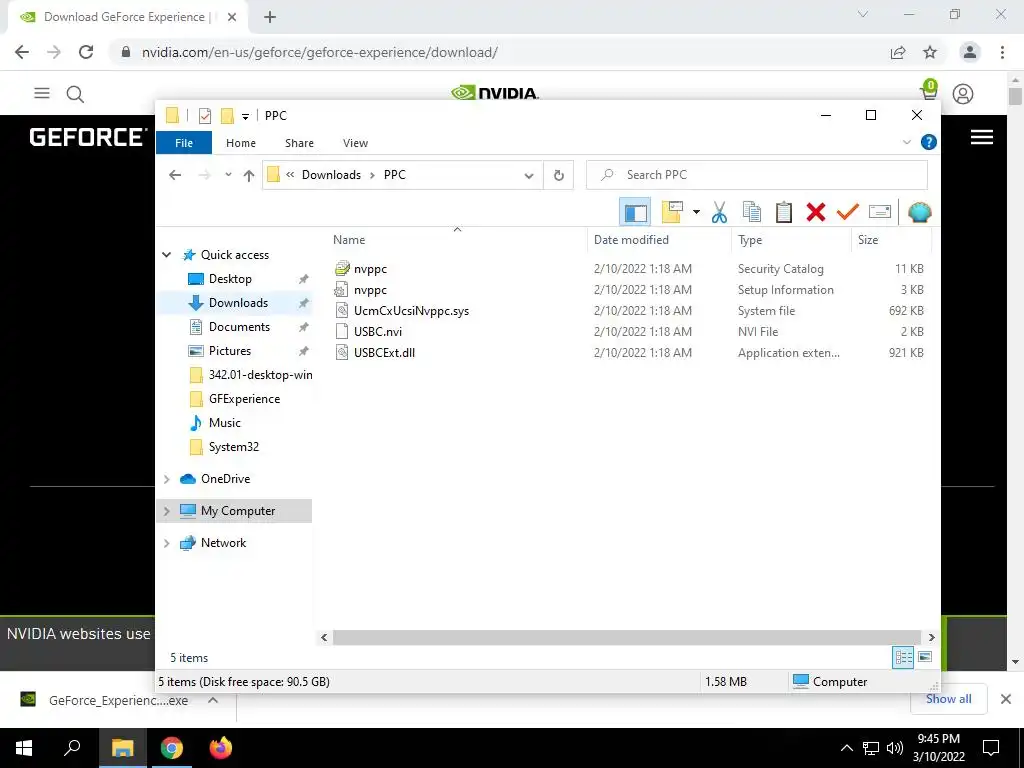This screenshot has width=1024, height=768.
Task: Switch to large thumbnails view icon
Action: (925, 657)
